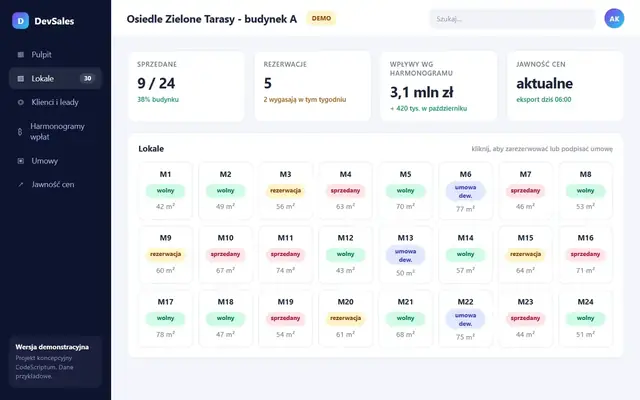The width and height of the screenshot is (640, 400).
Task: Click the M18 unit label
Action: click(x=225, y=302)
